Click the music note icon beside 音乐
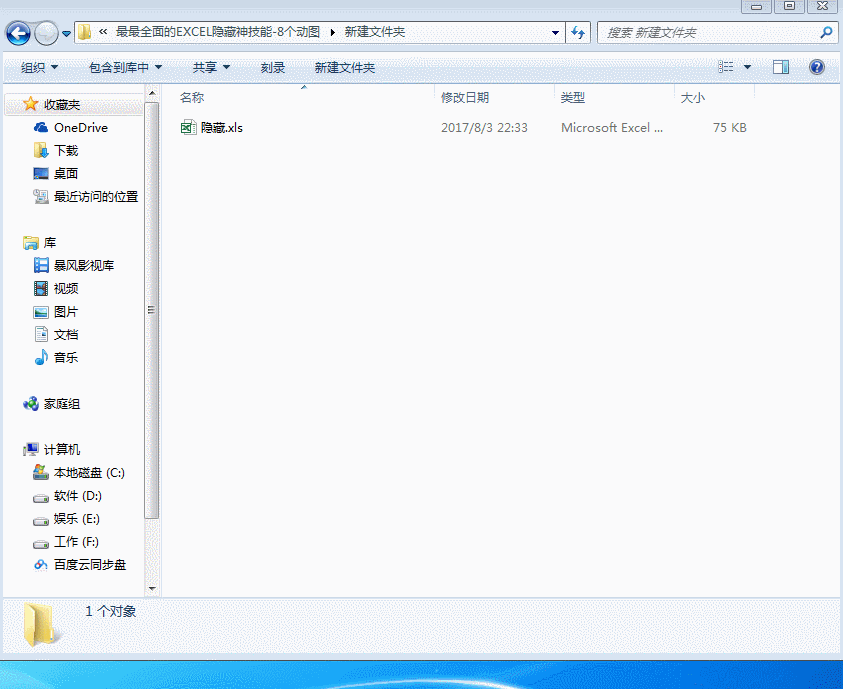This screenshot has width=843, height=689. coord(41,357)
